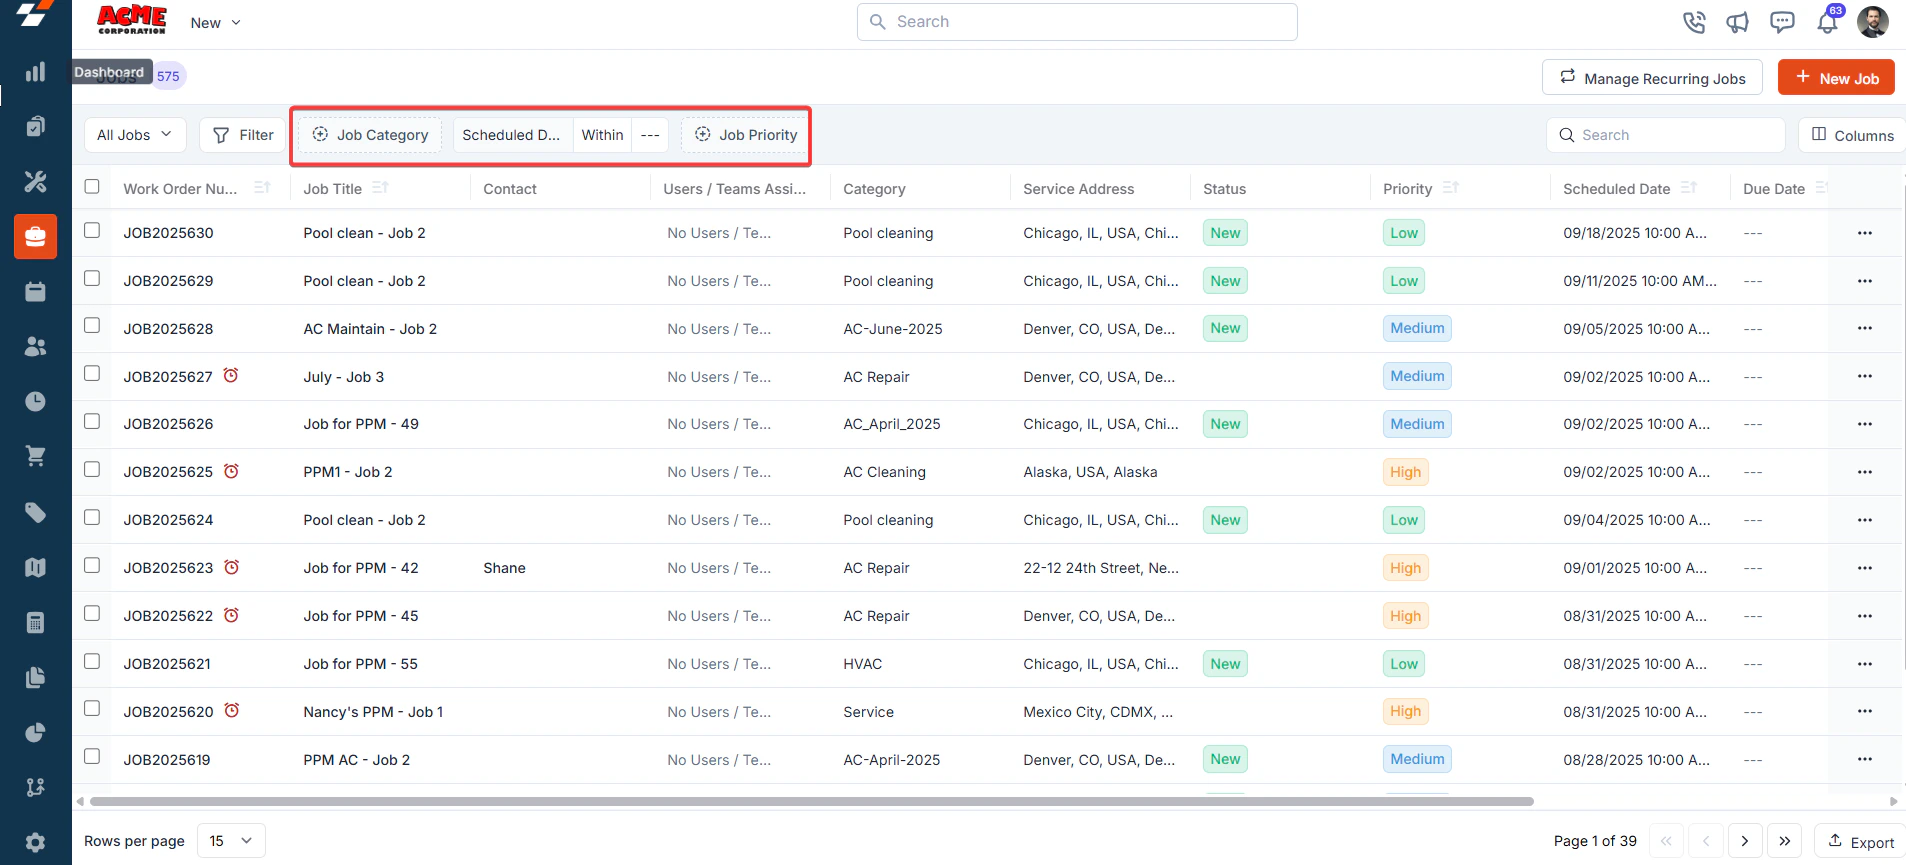
Task: Open the Filter button
Action: (243, 135)
